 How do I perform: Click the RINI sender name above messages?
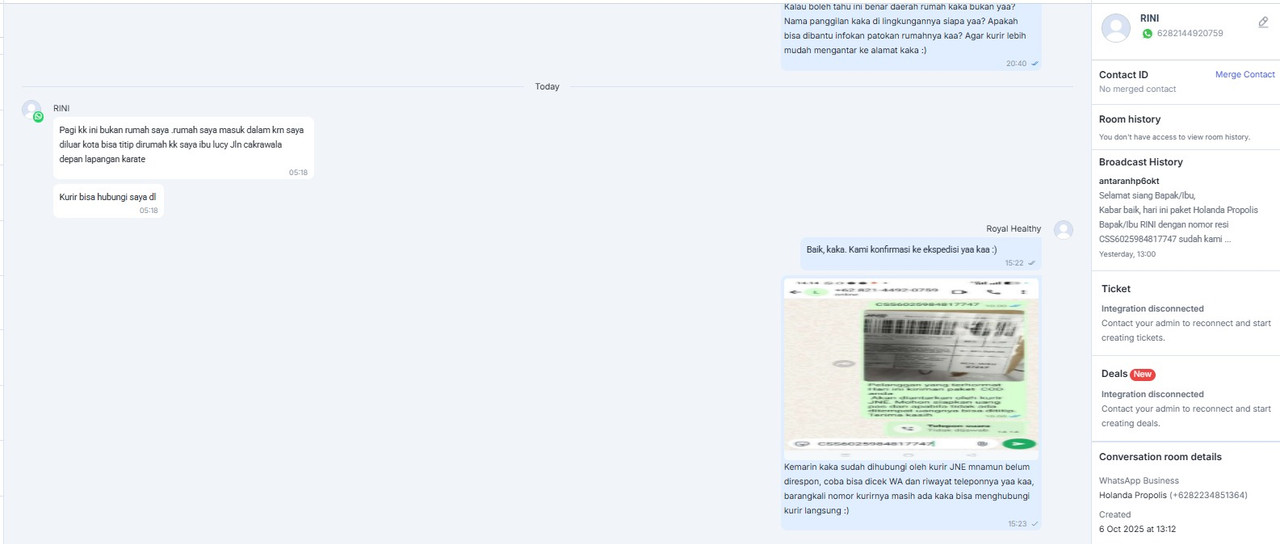pos(62,108)
